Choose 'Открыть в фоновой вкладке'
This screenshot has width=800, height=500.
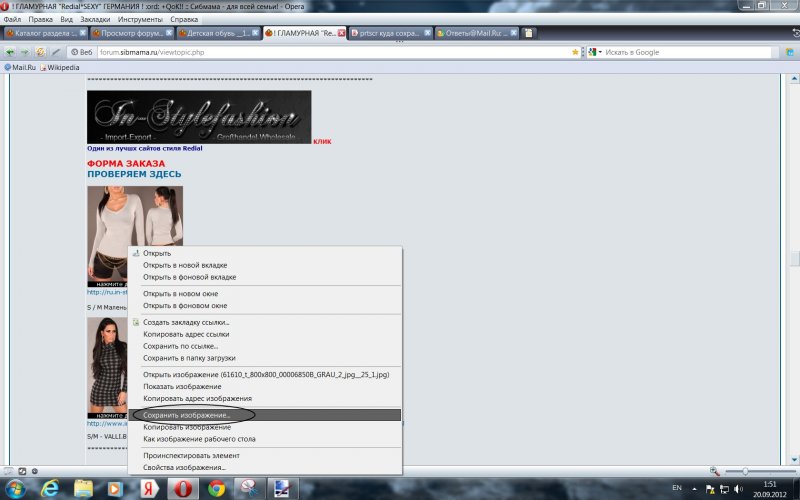click(265, 277)
